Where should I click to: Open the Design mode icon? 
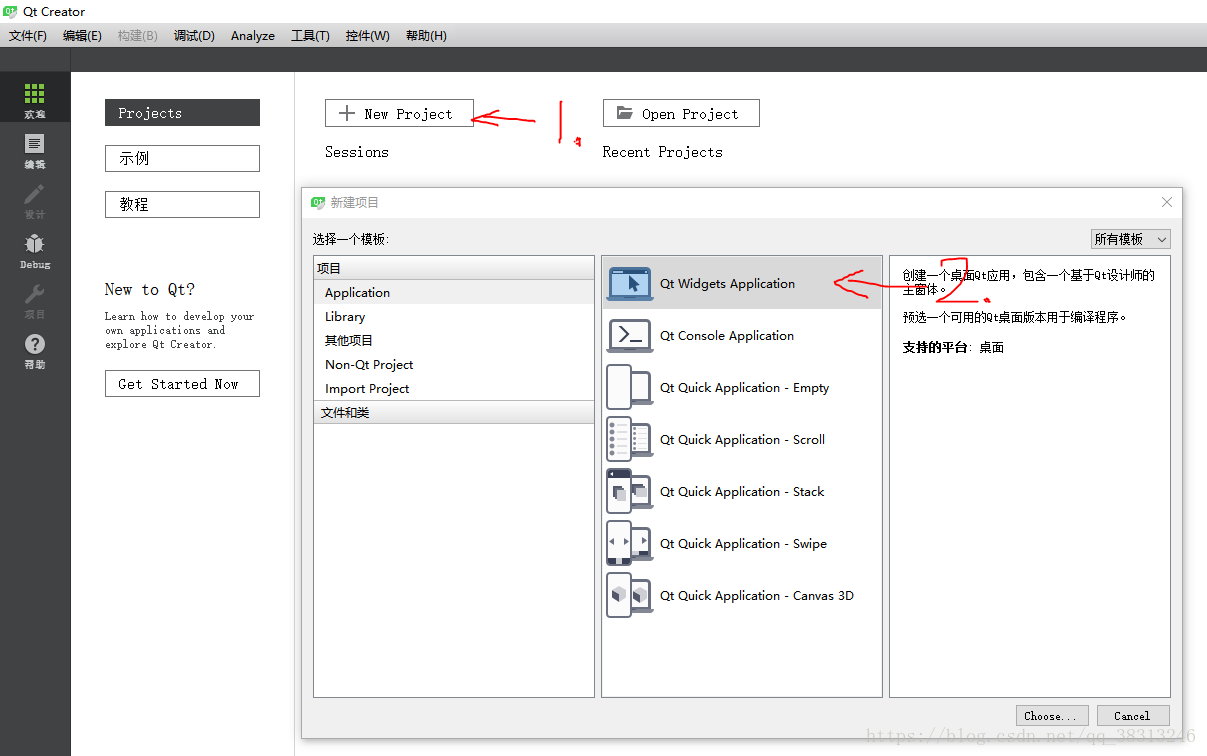pyautogui.click(x=35, y=200)
